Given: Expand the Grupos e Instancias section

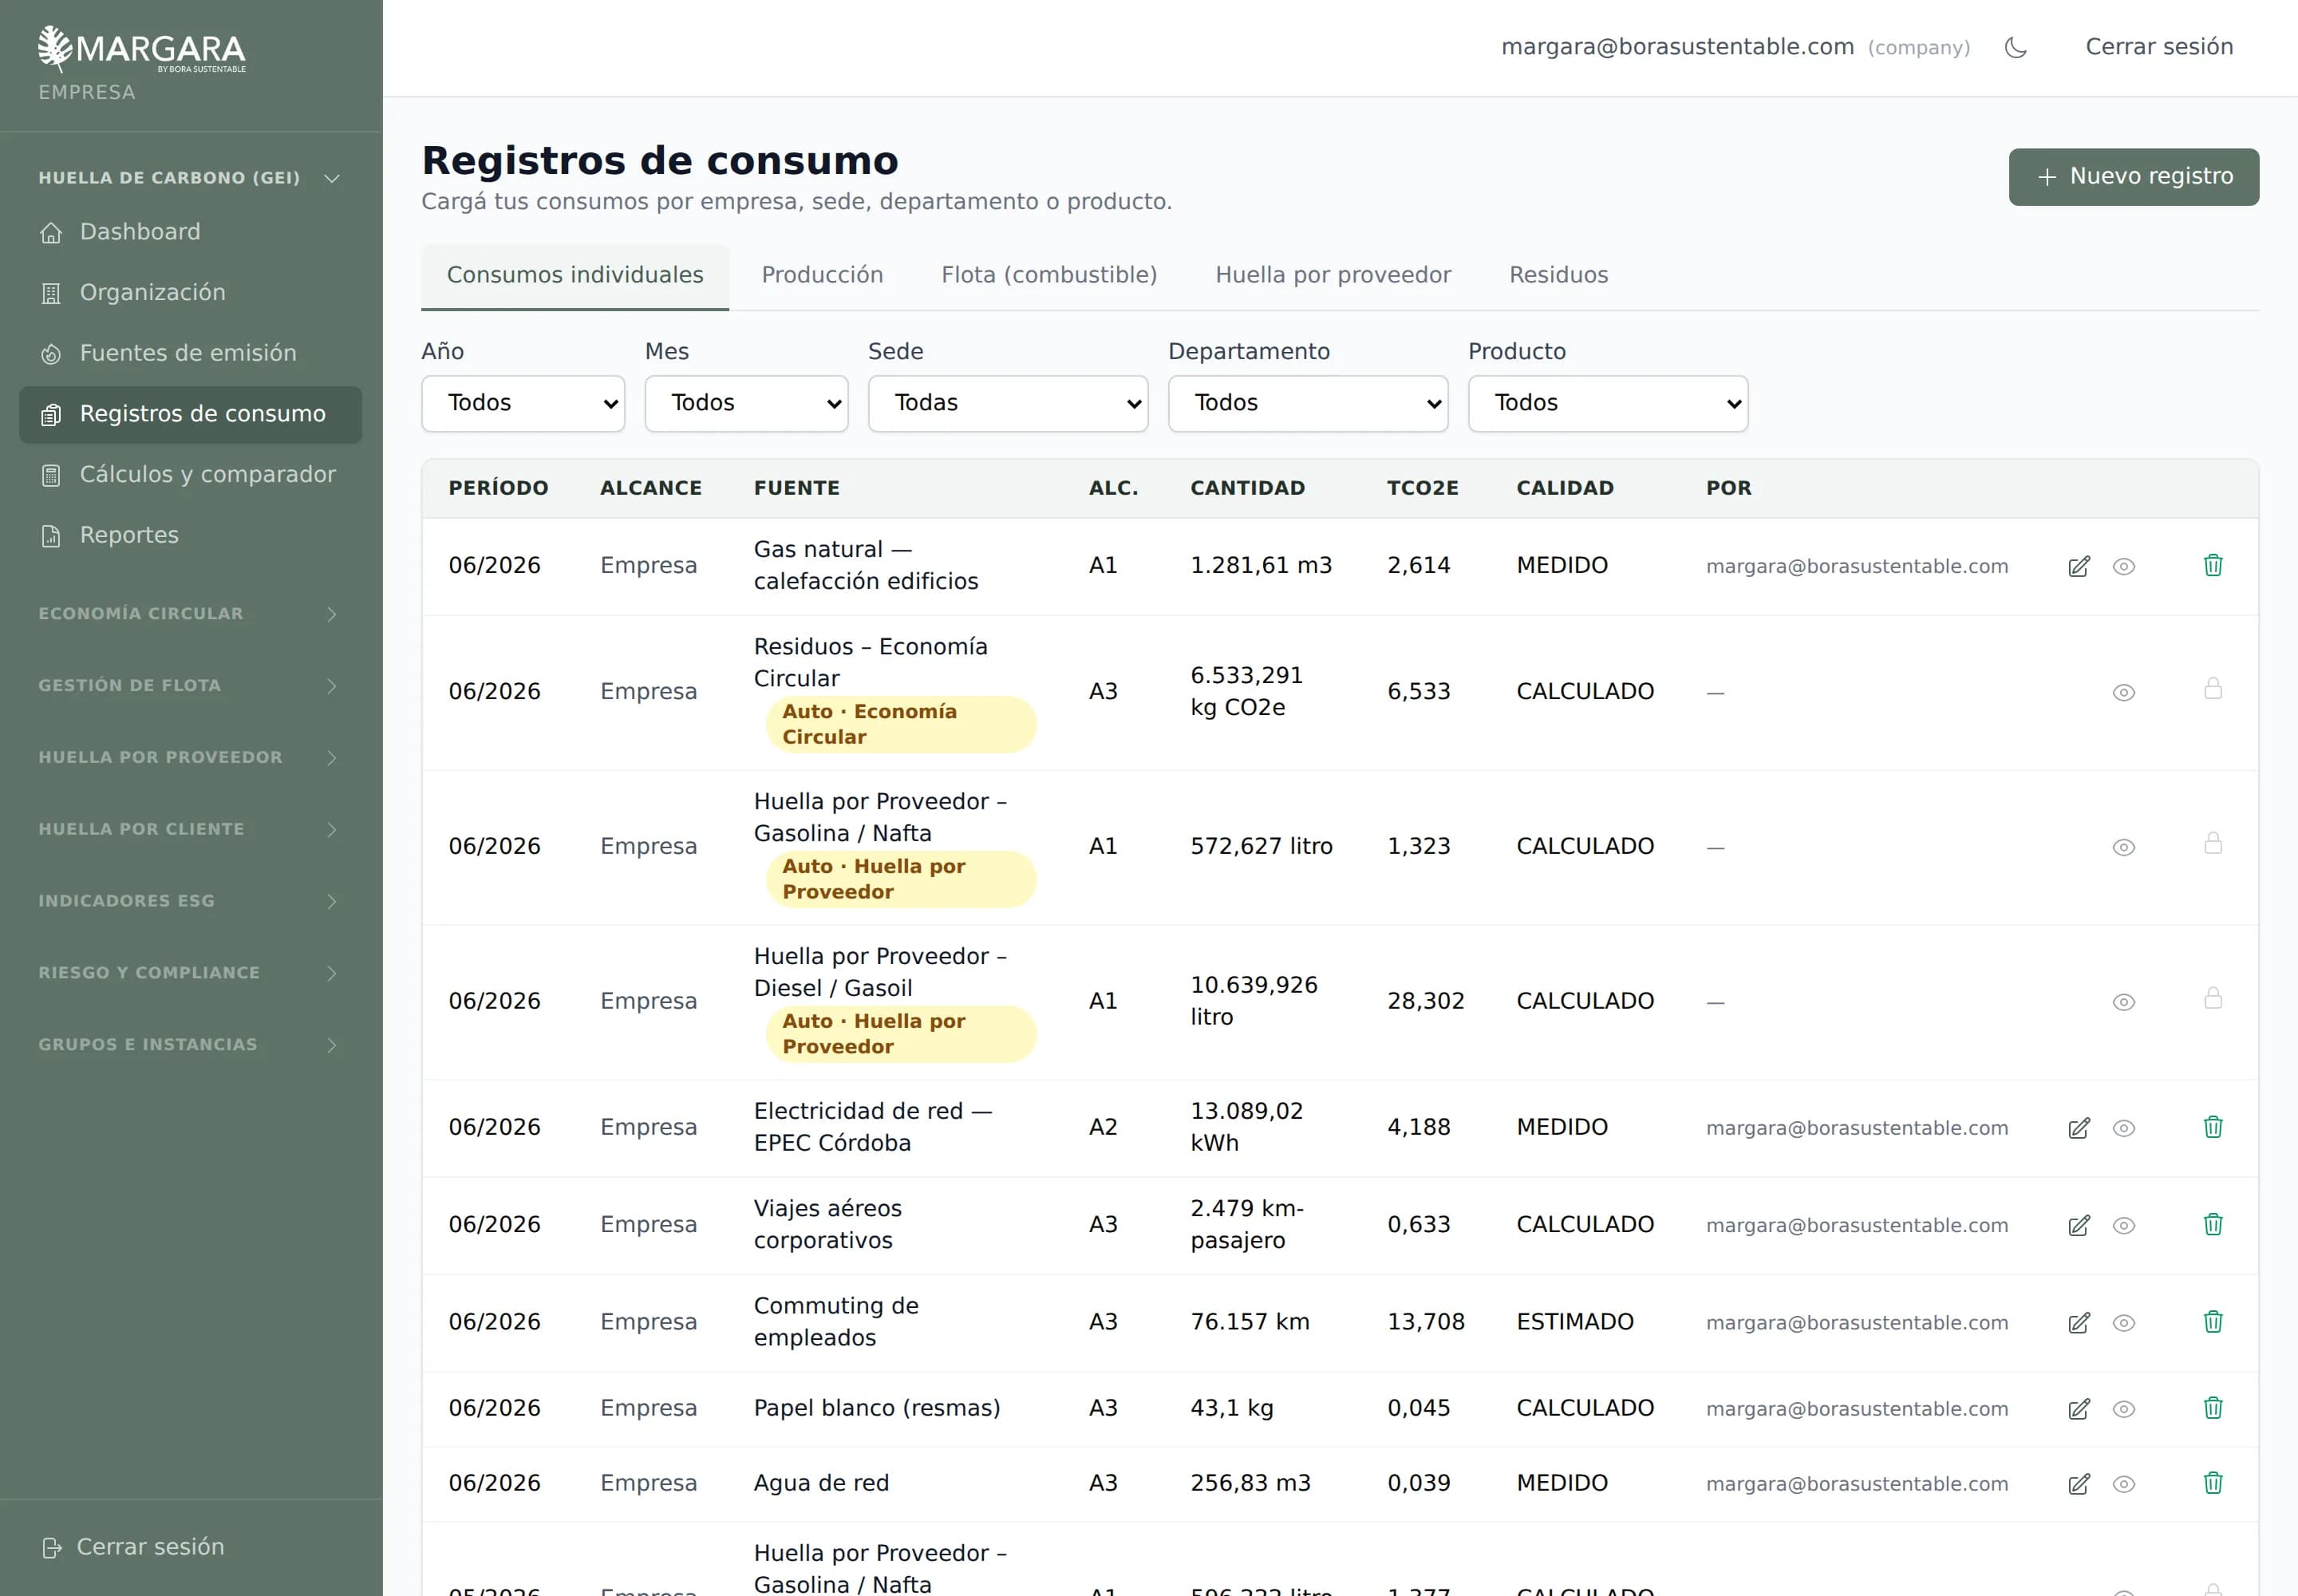Looking at the screenshot, I should [190, 1044].
